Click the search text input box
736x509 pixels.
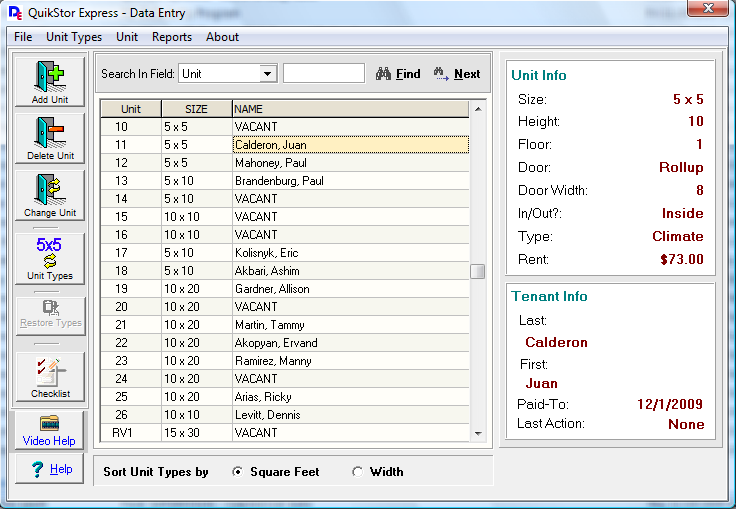coord(324,74)
